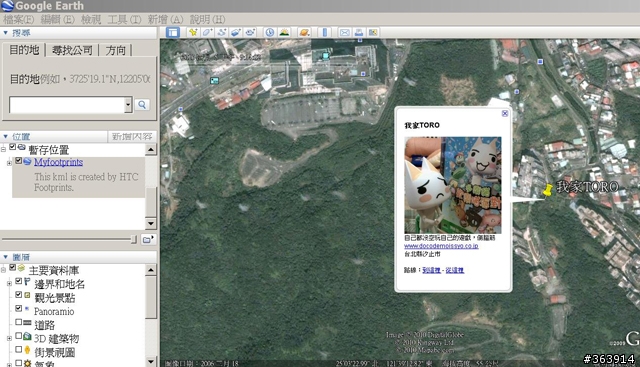
Task: Open the 檢視 menu
Action: (91, 19)
